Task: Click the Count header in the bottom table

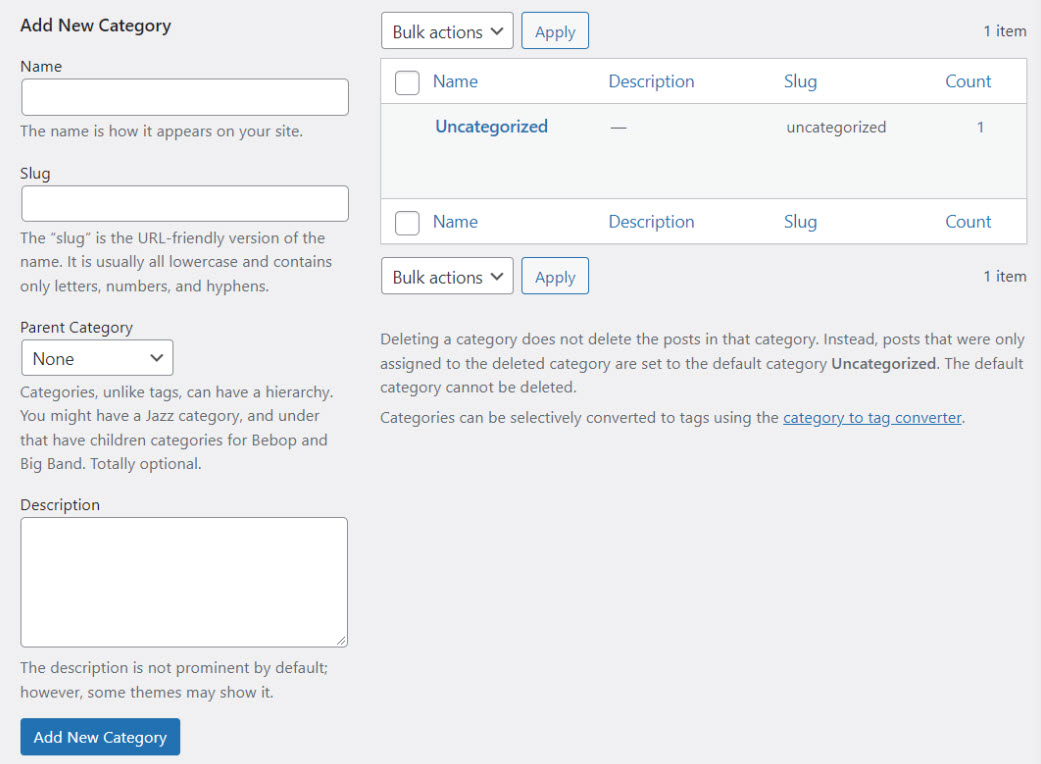Action: point(967,221)
